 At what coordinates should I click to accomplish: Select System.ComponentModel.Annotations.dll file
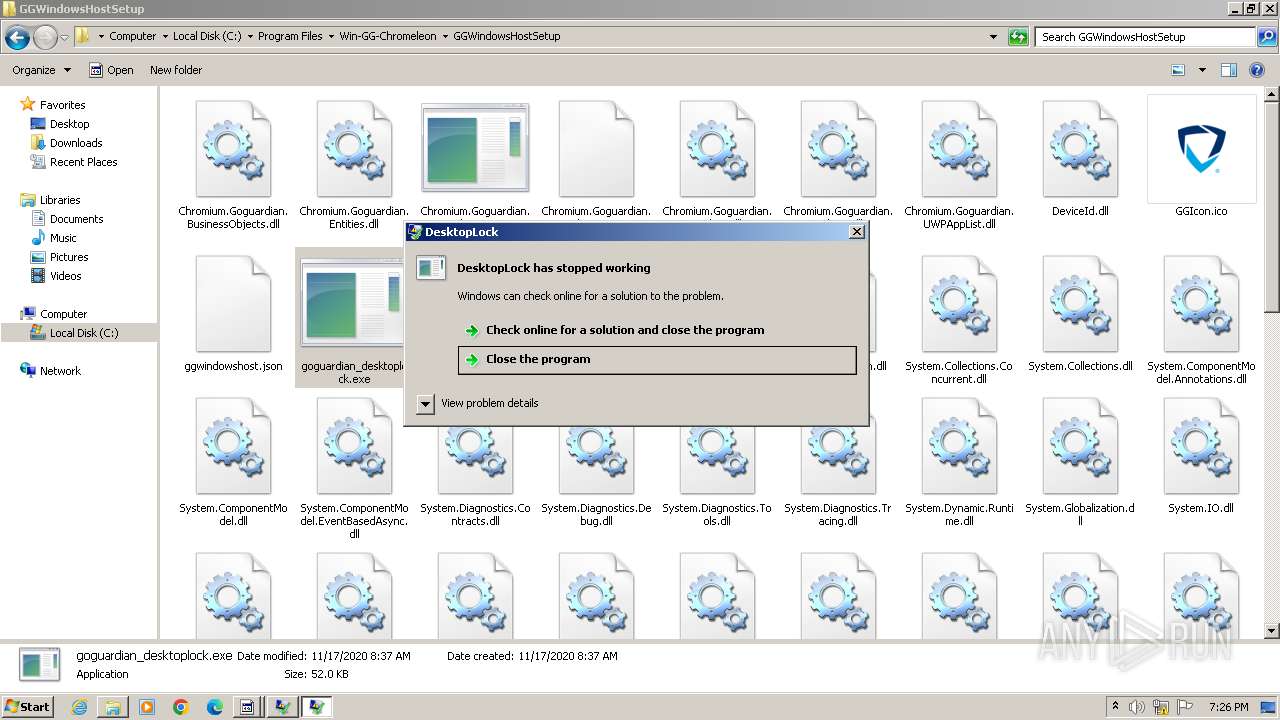pos(1201,320)
